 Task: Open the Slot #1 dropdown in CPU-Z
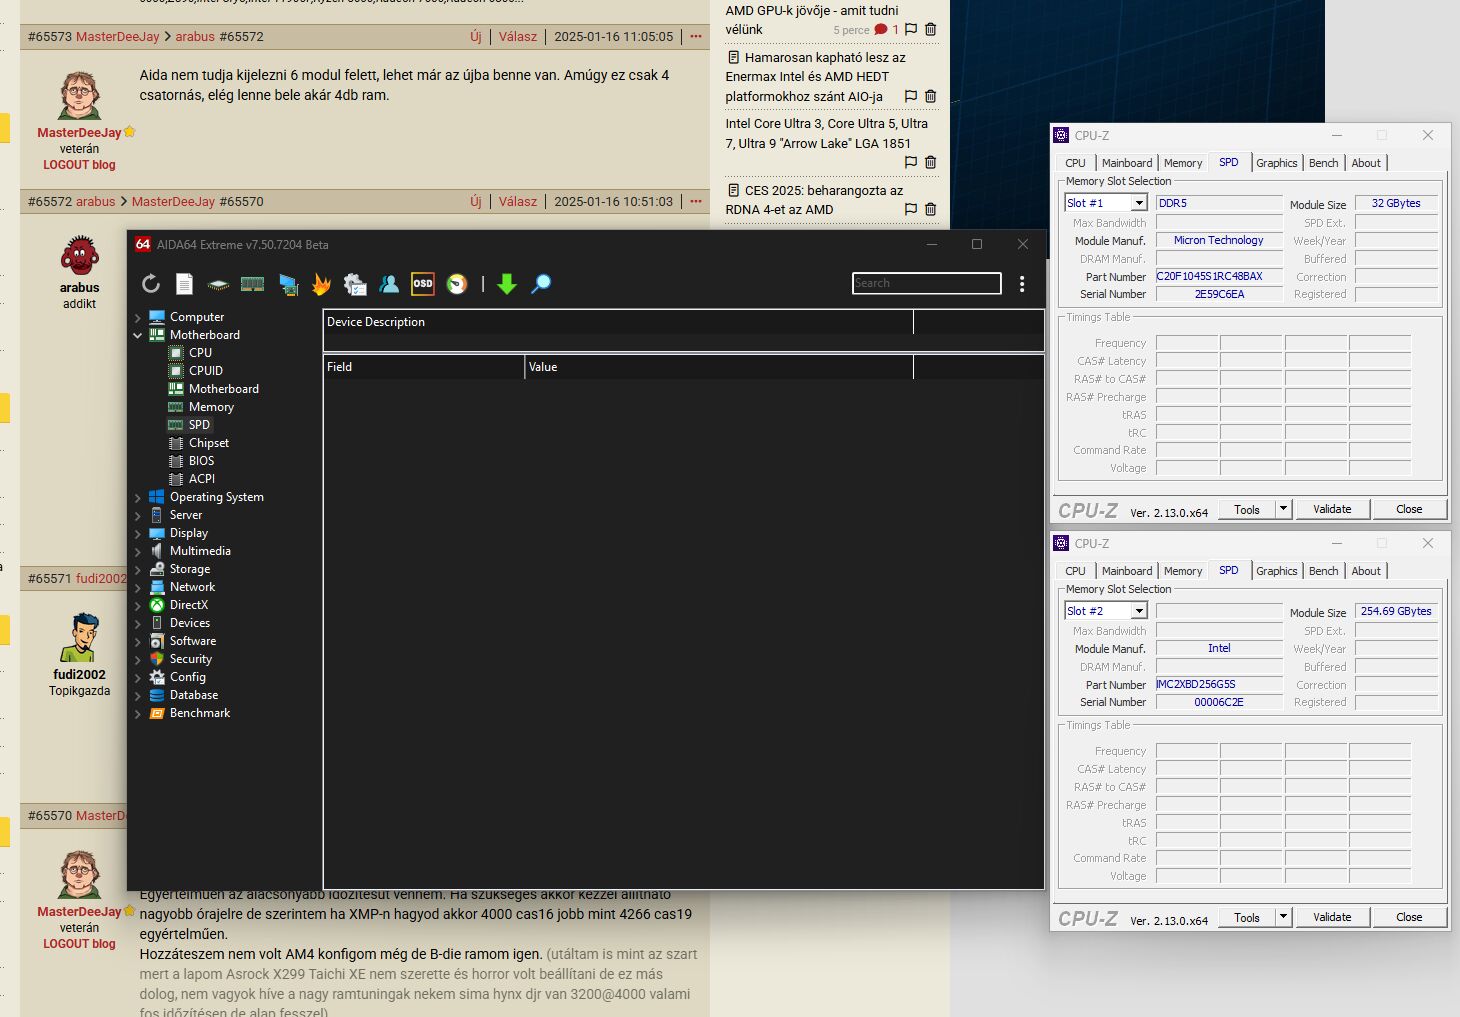[1138, 203]
